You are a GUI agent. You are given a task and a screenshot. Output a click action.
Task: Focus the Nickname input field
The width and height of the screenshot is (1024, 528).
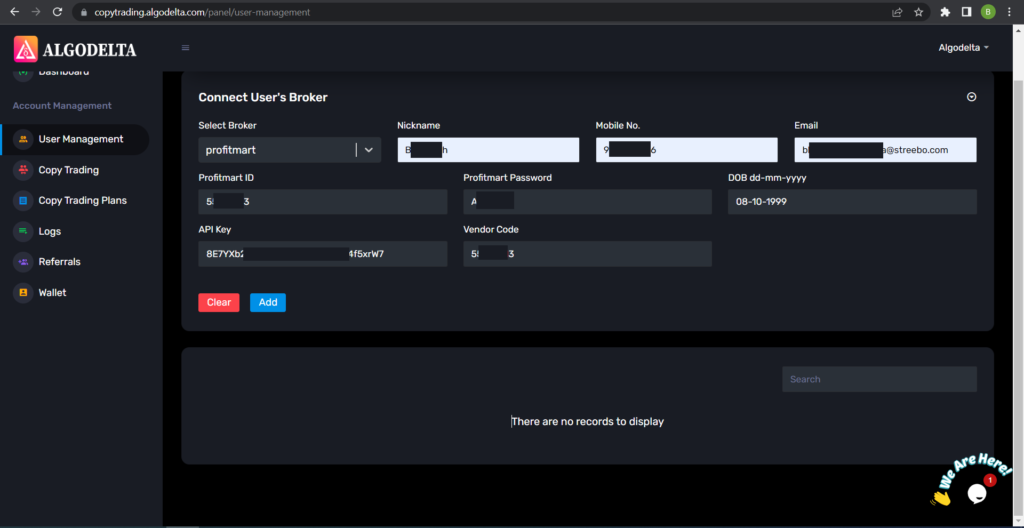point(488,150)
